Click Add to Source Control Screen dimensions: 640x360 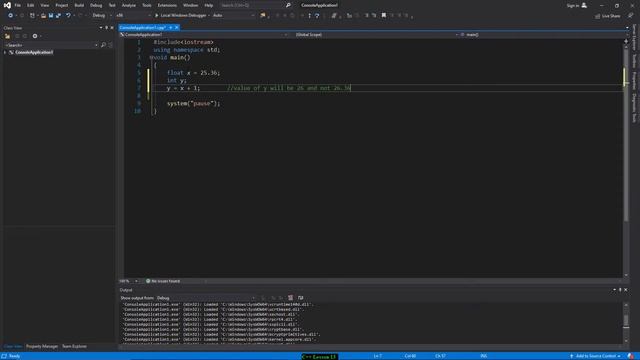[x=596, y=356]
